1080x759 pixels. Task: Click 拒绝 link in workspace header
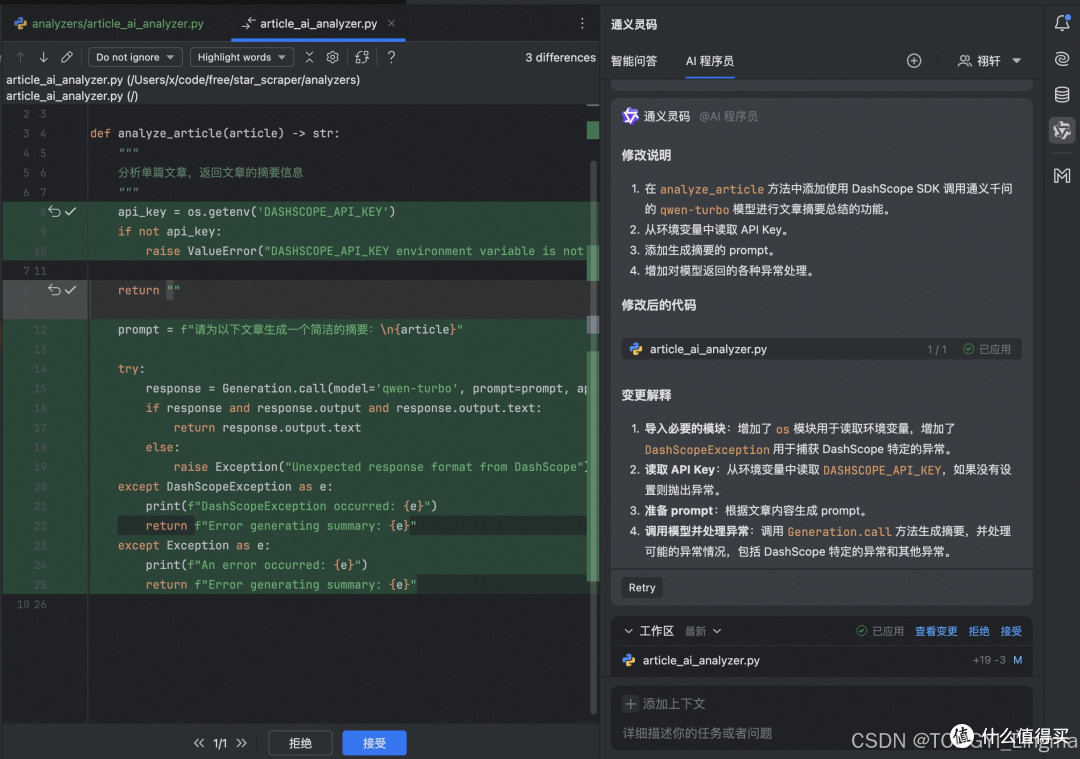pos(979,631)
